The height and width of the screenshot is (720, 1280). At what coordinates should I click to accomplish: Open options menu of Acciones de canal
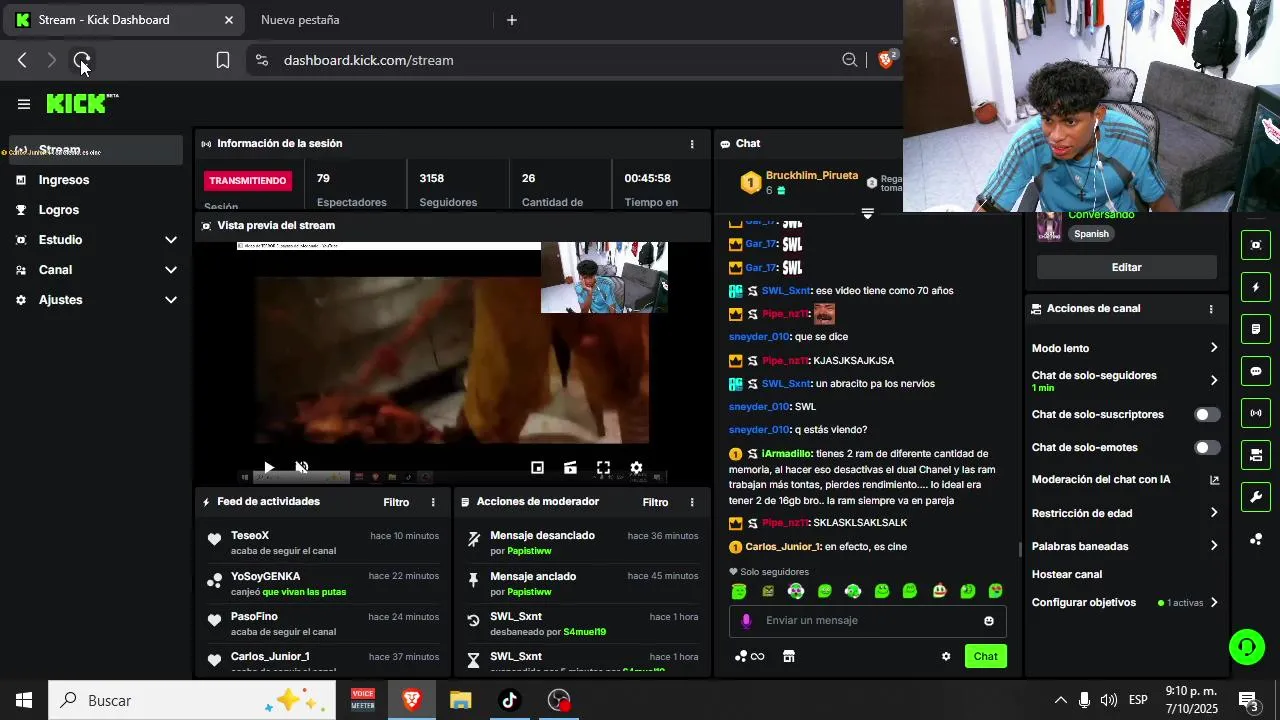(1211, 309)
